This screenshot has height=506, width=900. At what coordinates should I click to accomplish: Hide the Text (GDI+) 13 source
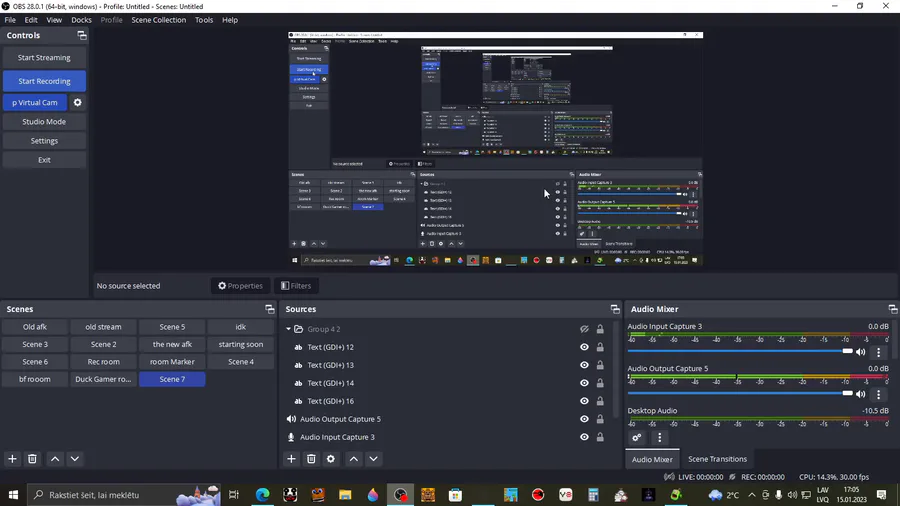584,365
